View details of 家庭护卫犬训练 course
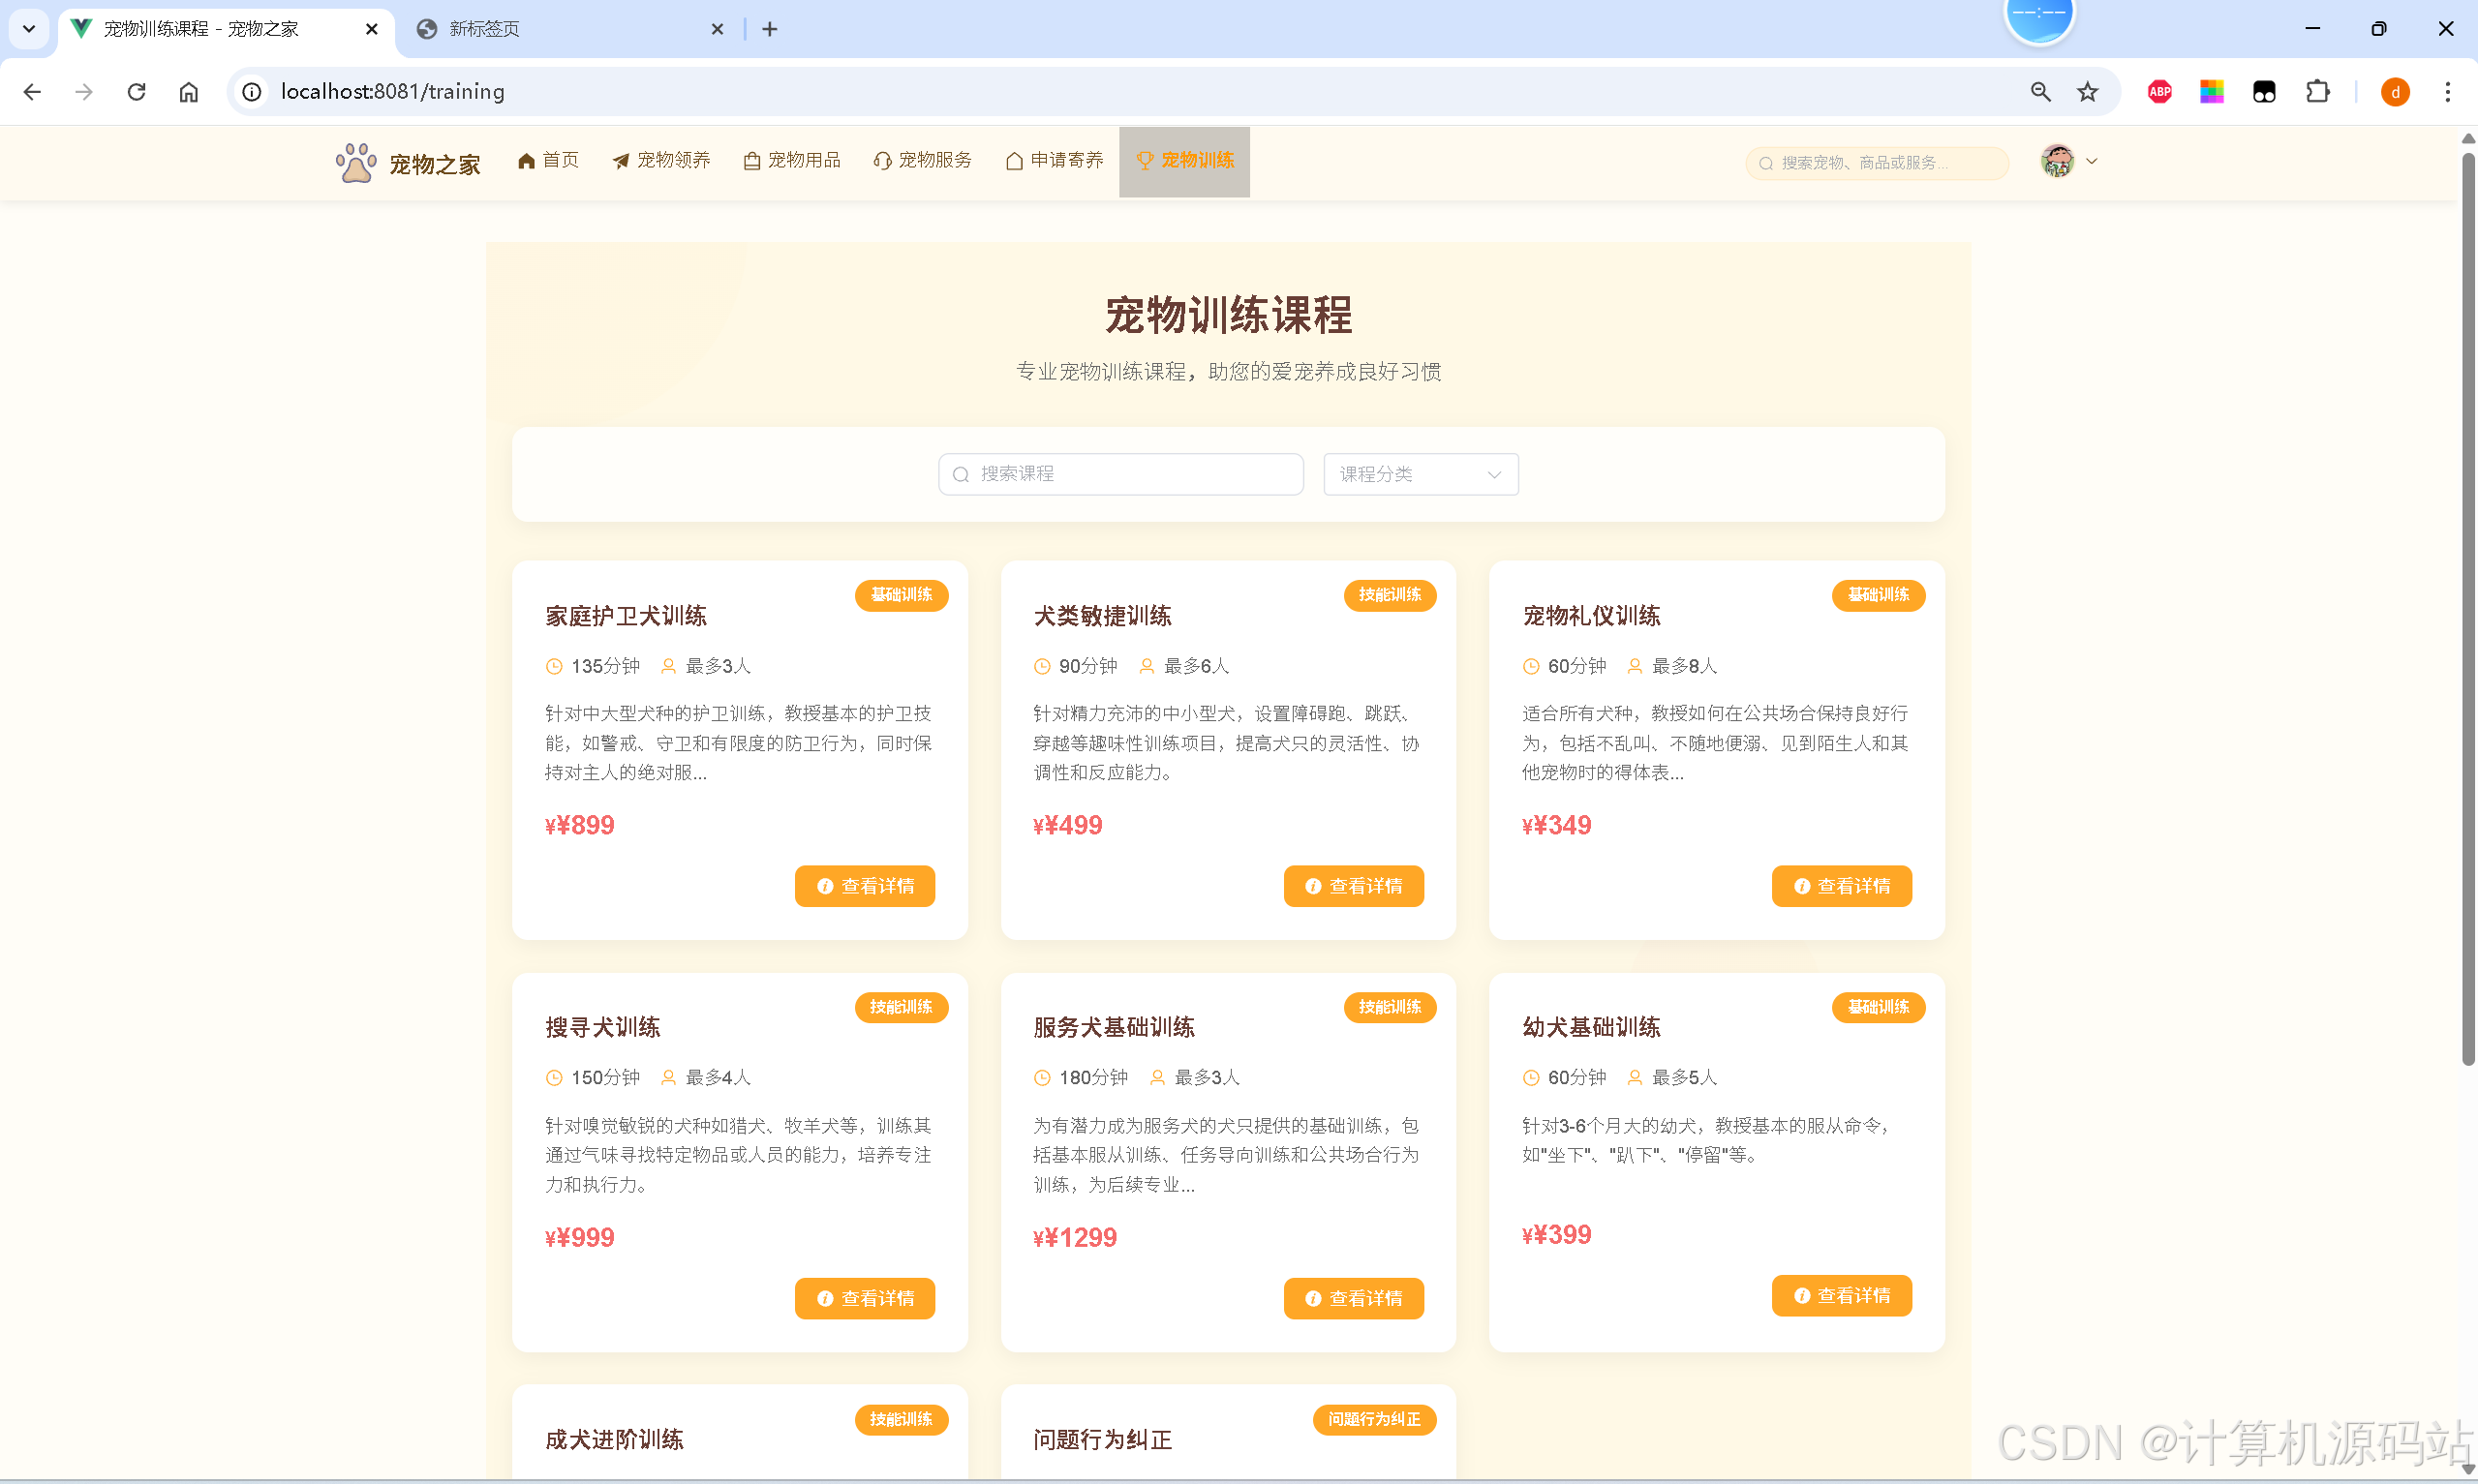This screenshot has width=2478, height=1484. click(x=865, y=886)
